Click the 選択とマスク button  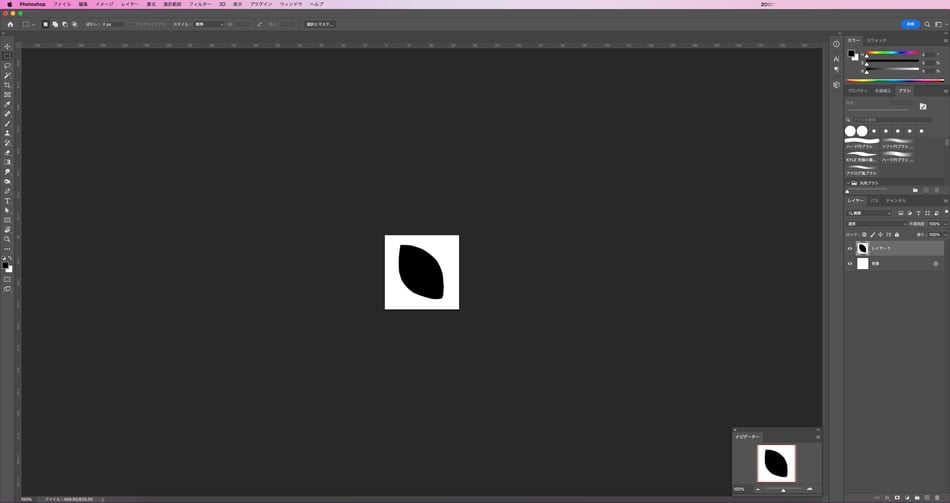click(320, 24)
